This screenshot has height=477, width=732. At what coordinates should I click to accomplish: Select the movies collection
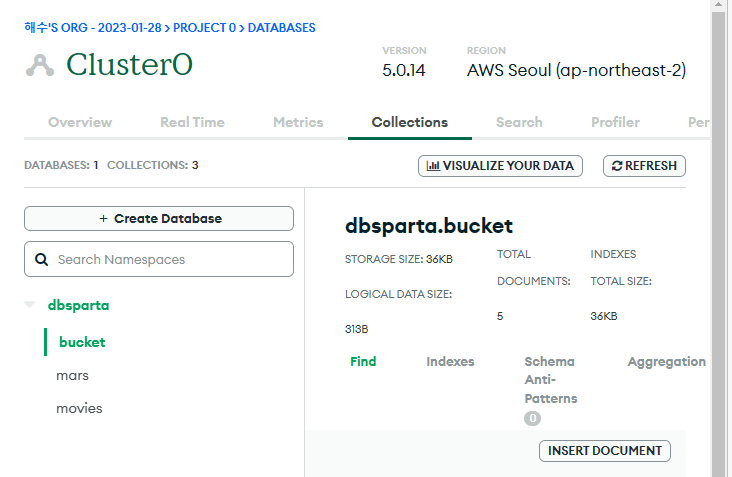point(79,408)
